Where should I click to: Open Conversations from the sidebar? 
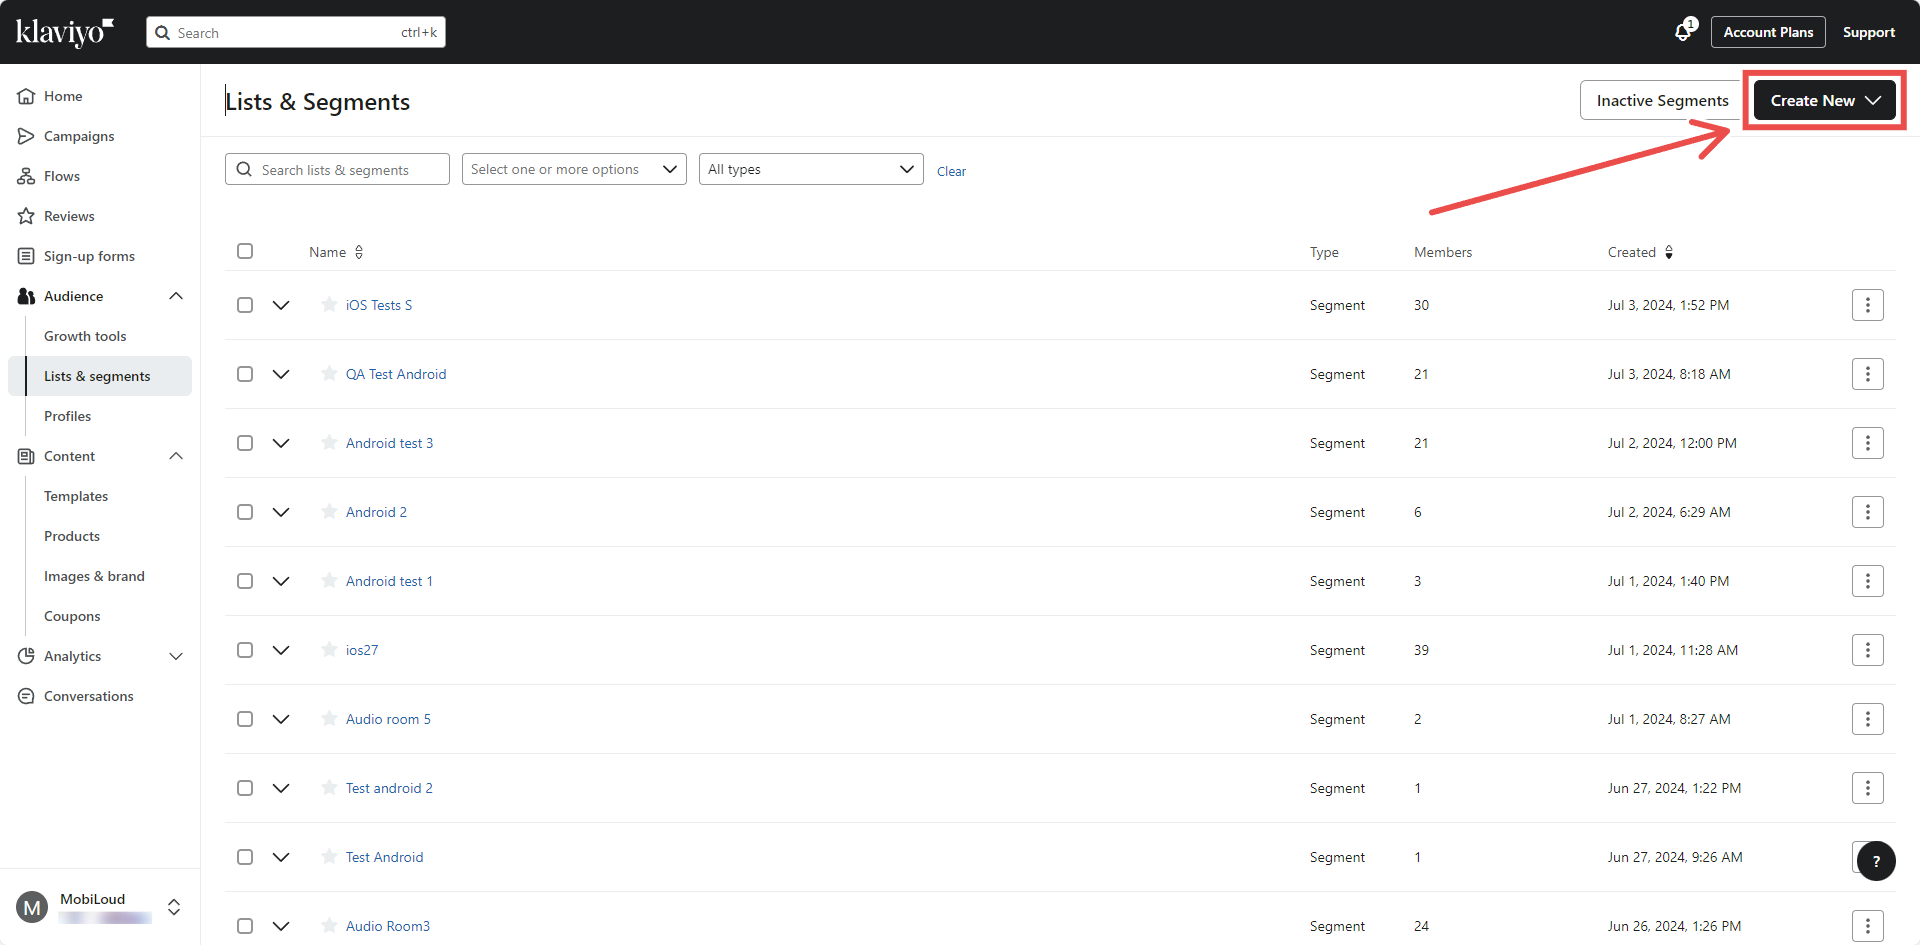click(x=88, y=696)
